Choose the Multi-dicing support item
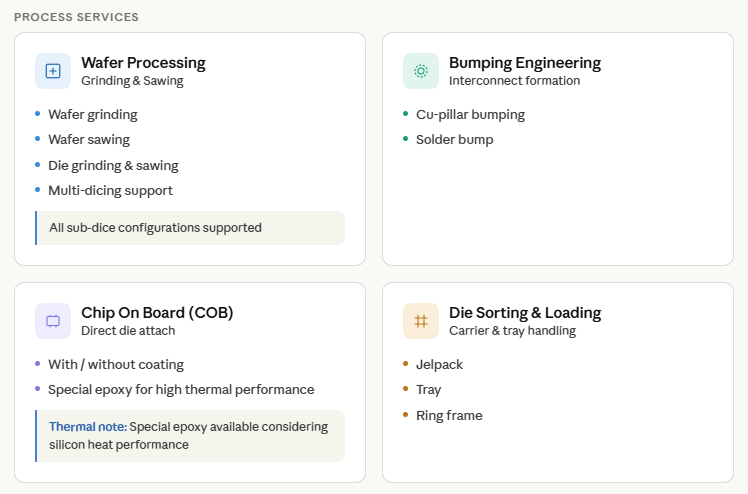This screenshot has height=494, width=748. coord(110,190)
